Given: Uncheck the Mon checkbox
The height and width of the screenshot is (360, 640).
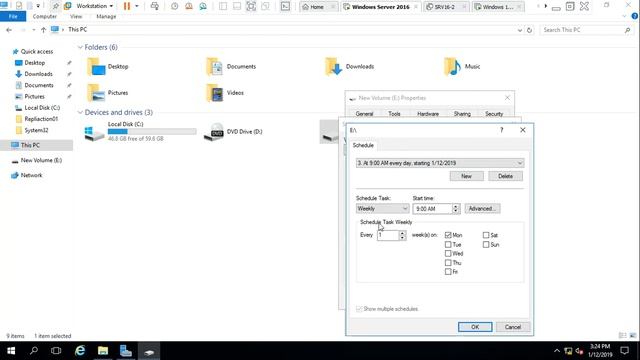Looking at the screenshot, I should pyautogui.click(x=448, y=235).
